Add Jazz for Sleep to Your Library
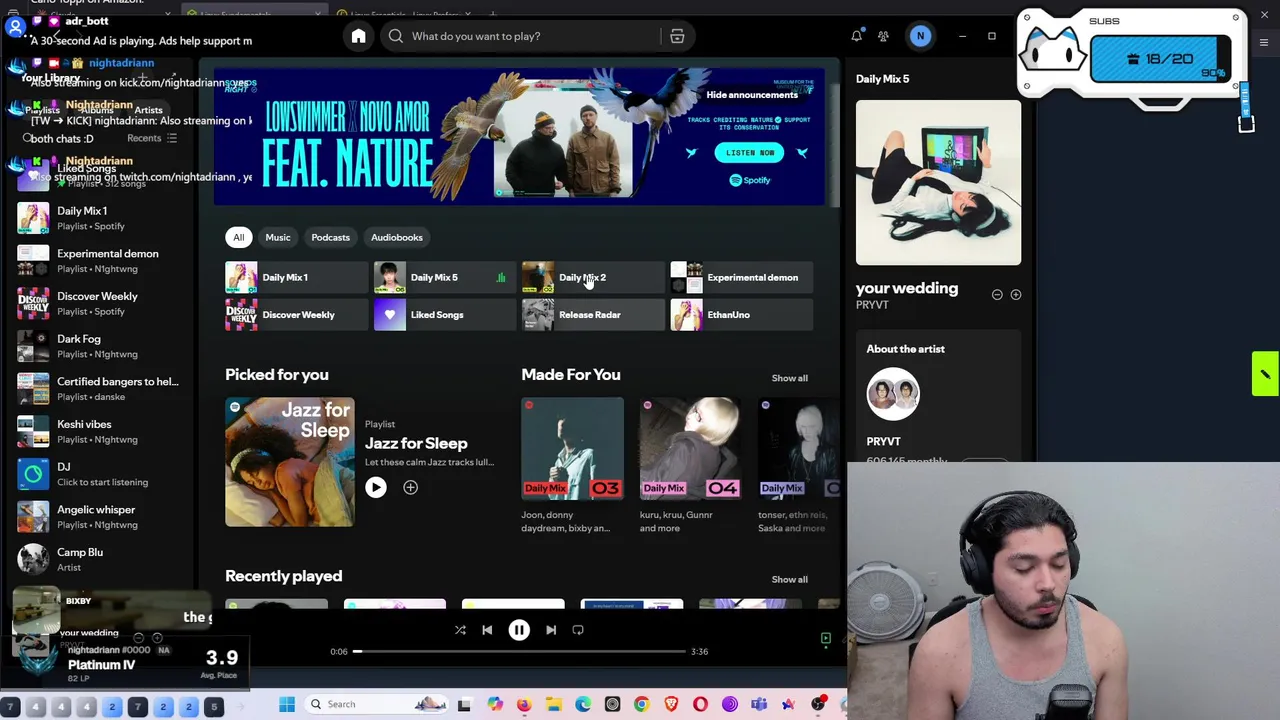 click(410, 487)
